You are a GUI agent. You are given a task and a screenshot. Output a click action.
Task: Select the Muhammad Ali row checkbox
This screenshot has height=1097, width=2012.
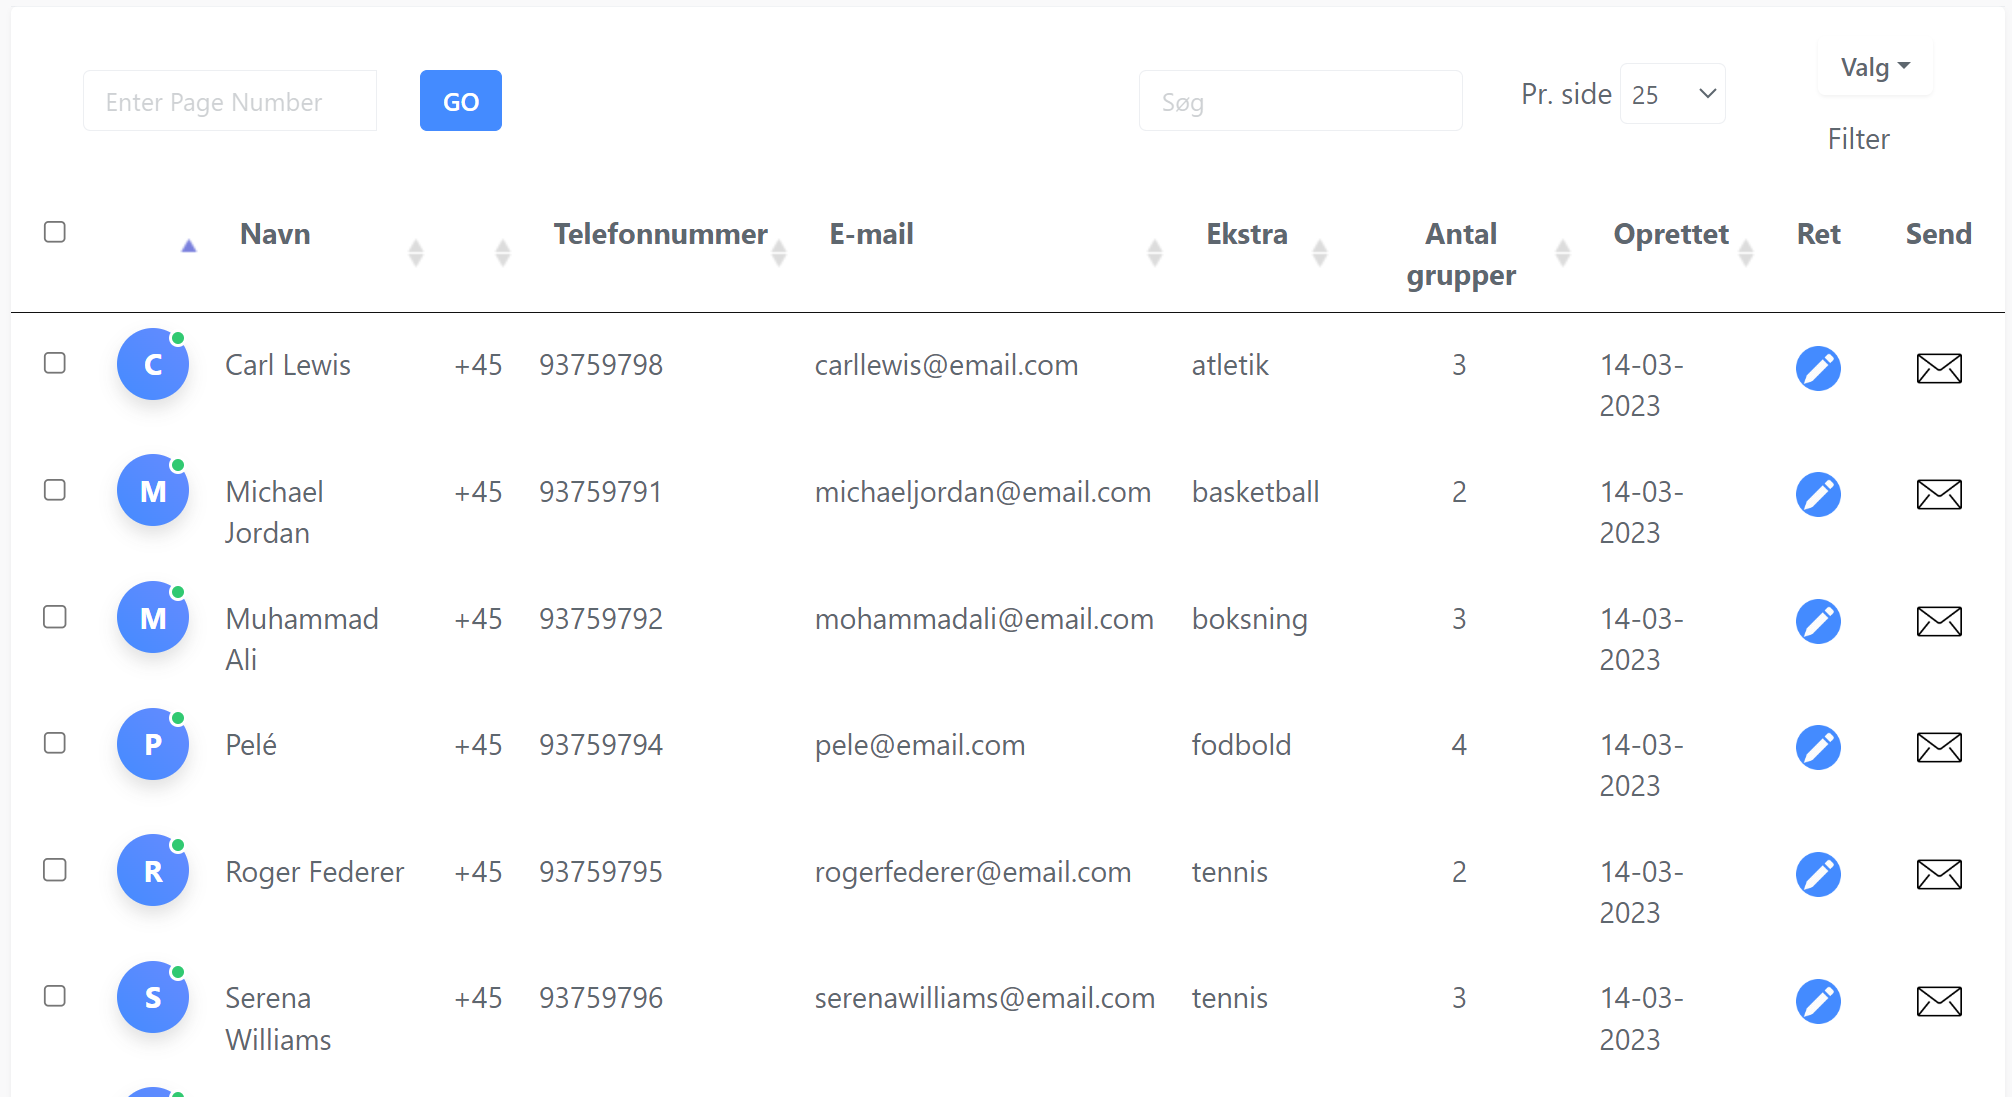point(55,617)
